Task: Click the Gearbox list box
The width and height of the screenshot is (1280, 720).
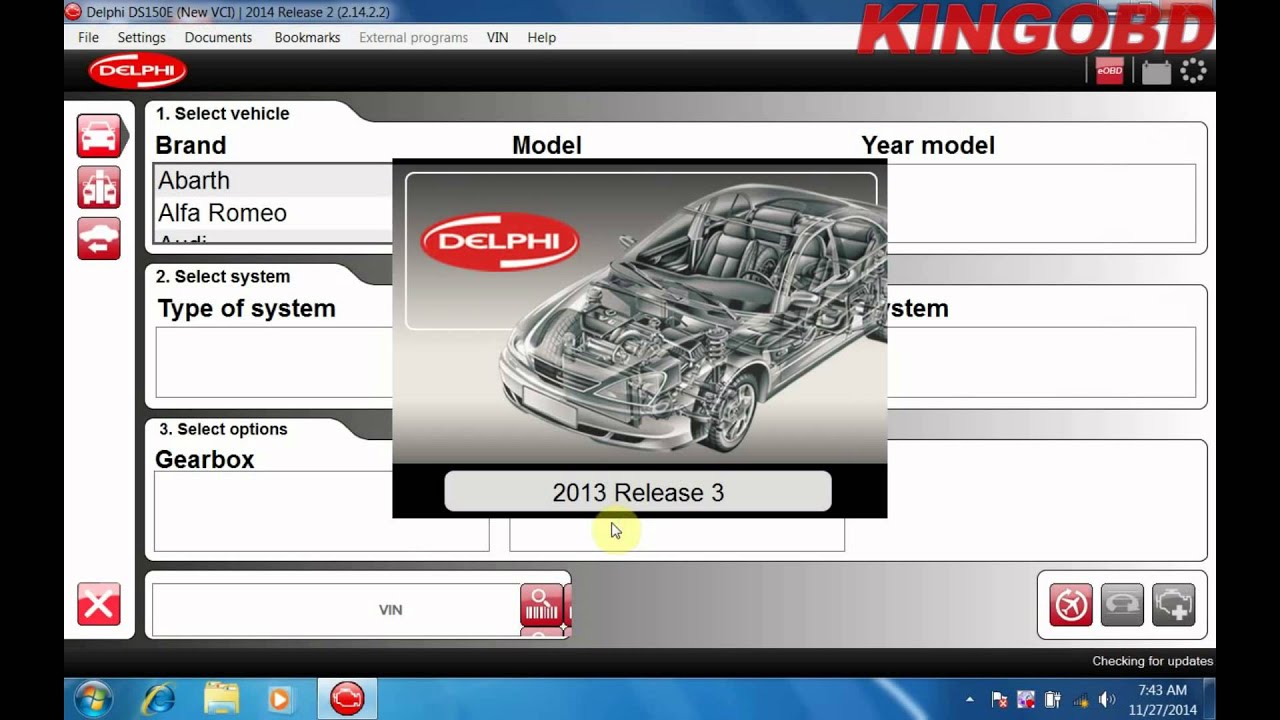Action: pyautogui.click(x=322, y=512)
